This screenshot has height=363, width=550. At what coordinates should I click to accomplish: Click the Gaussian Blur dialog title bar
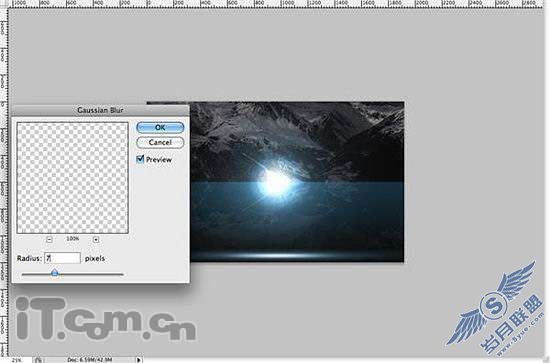click(100, 110)
